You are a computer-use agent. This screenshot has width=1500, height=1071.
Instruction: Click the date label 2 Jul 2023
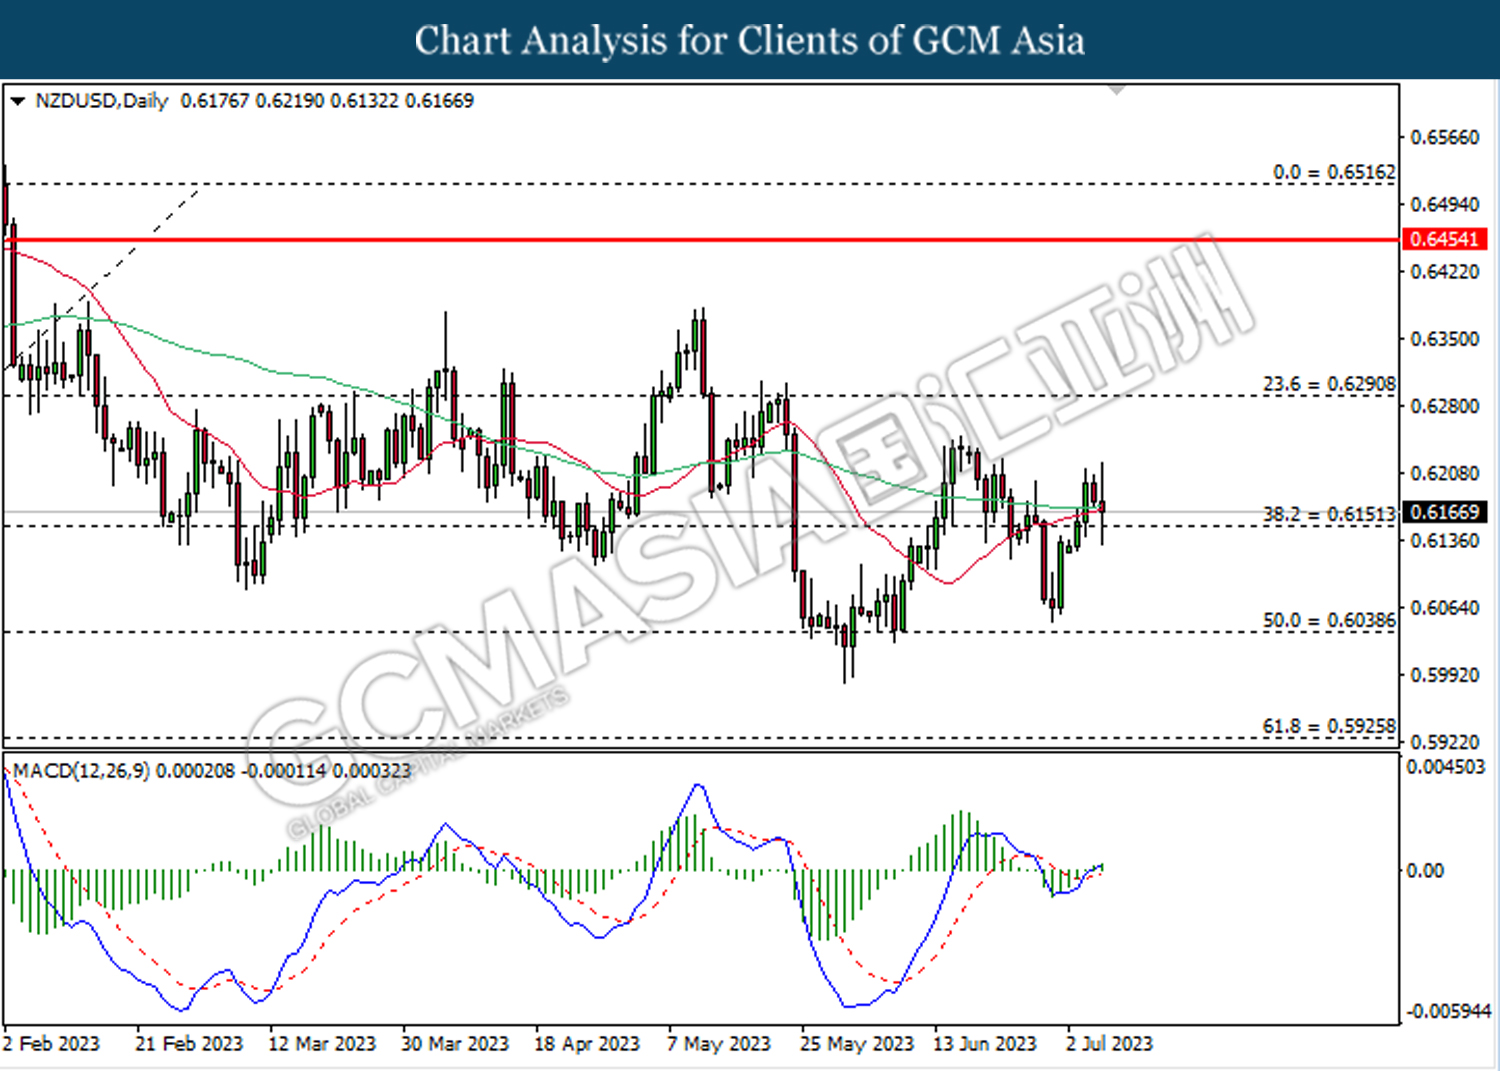click(1110, 1044)
